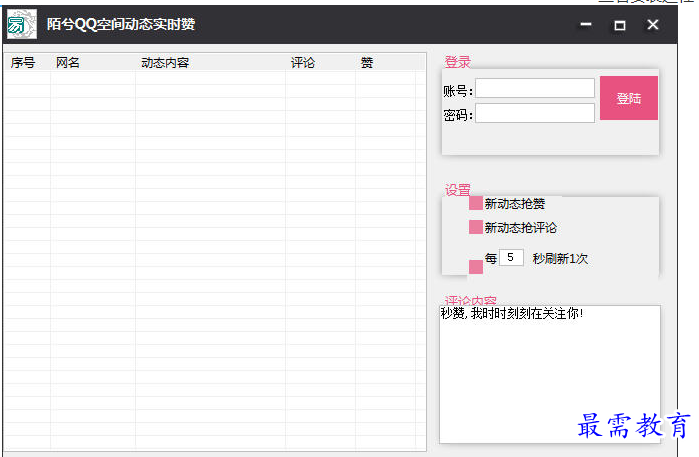Enable the 新动态抢赞 checkbox
699x457 pixels.
click(476, 203)
